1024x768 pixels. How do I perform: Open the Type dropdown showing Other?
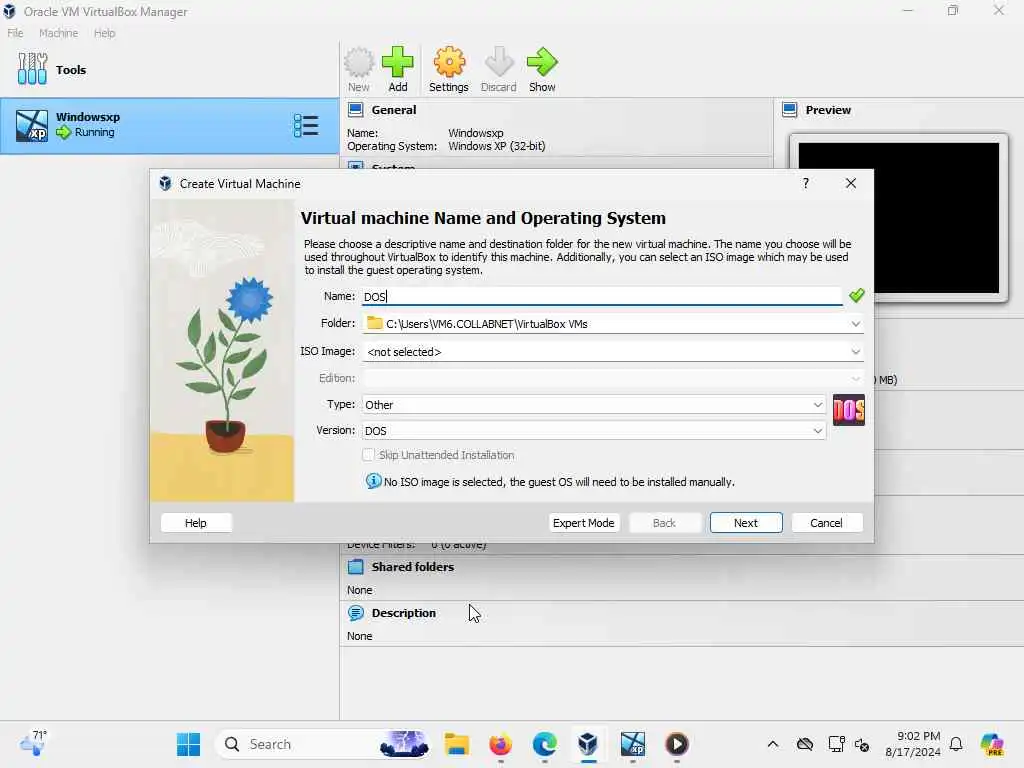point(594,404)
